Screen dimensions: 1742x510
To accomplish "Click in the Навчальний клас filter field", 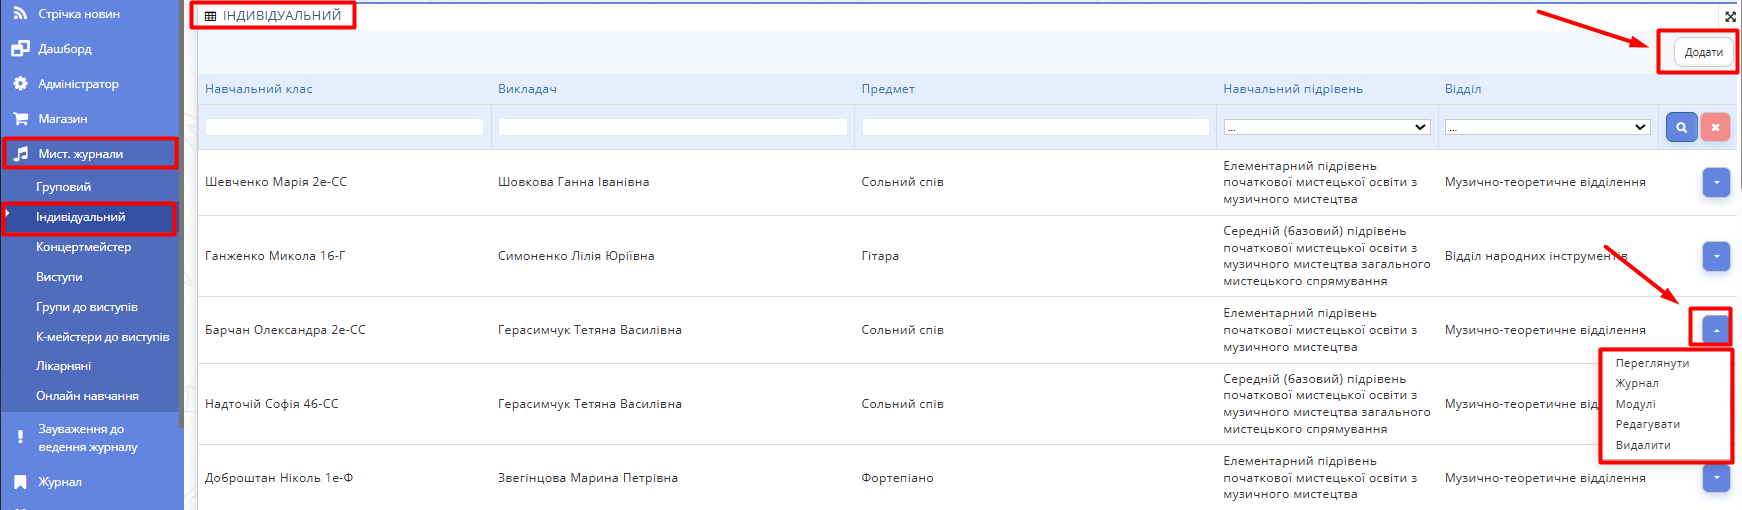I will point(344,127).
